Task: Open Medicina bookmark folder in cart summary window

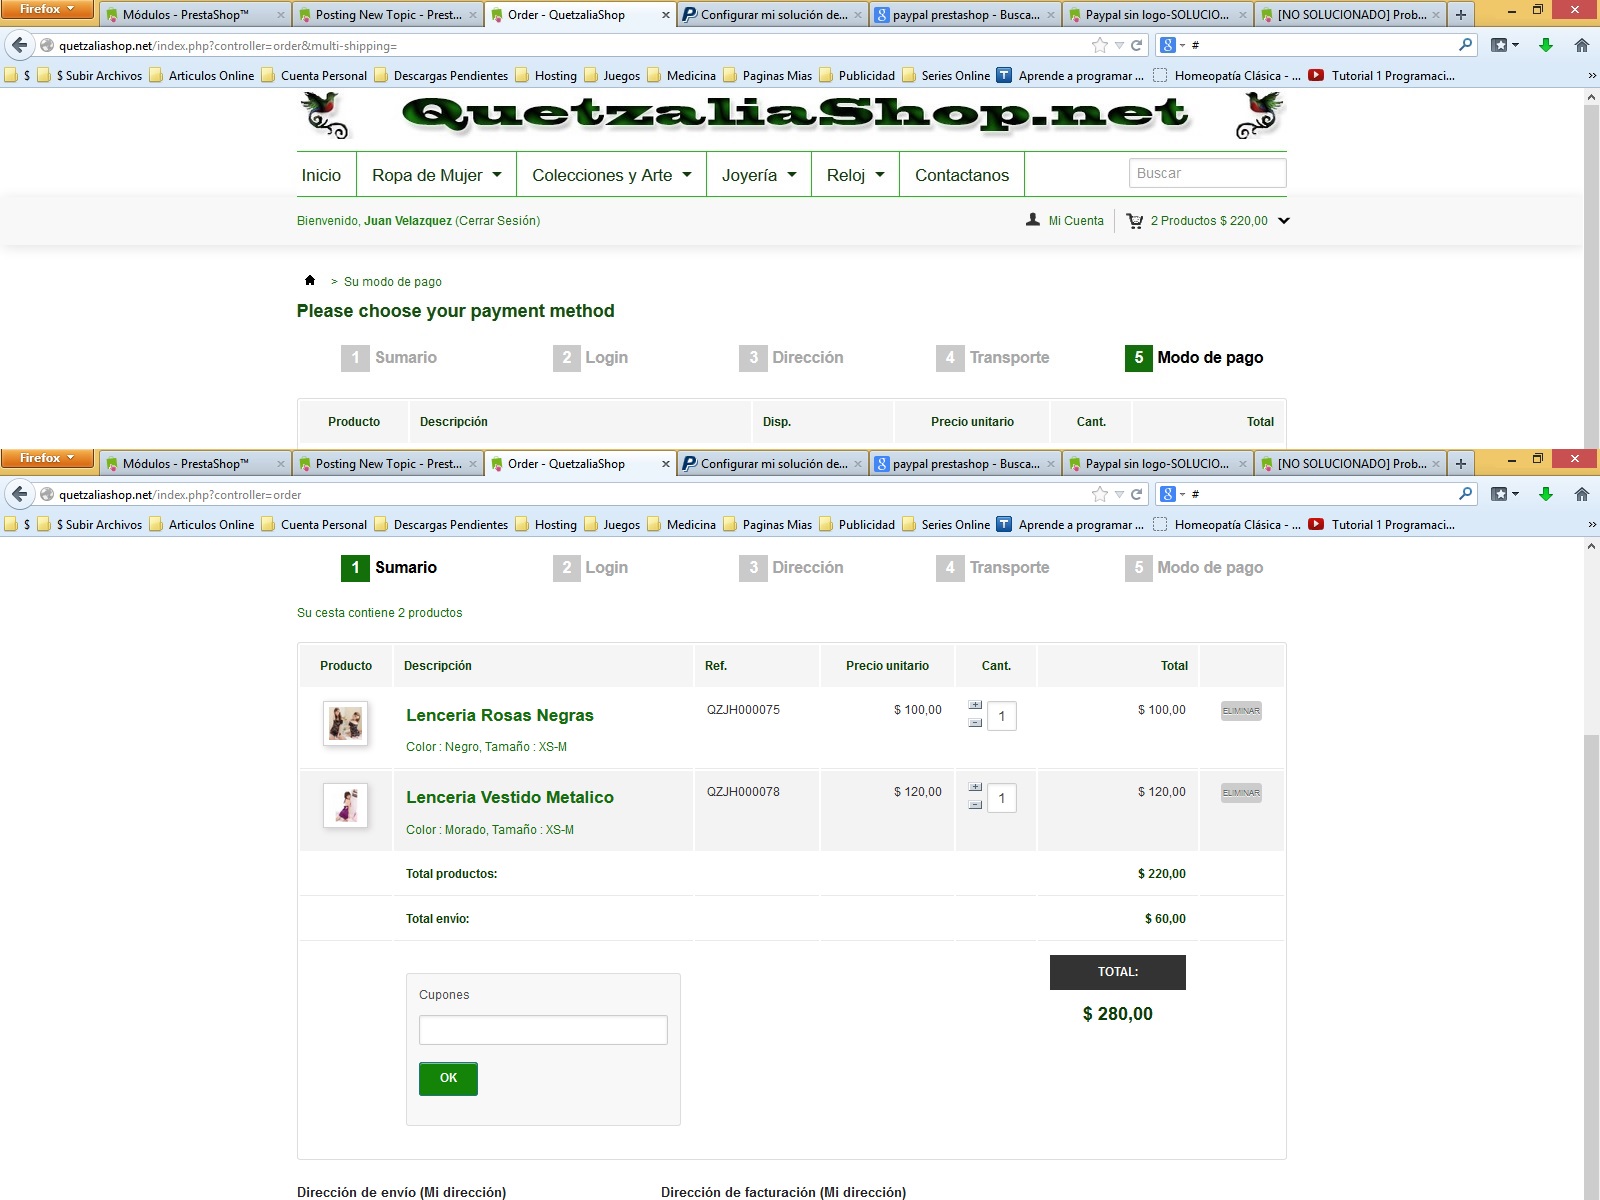Action: [682, 525]
